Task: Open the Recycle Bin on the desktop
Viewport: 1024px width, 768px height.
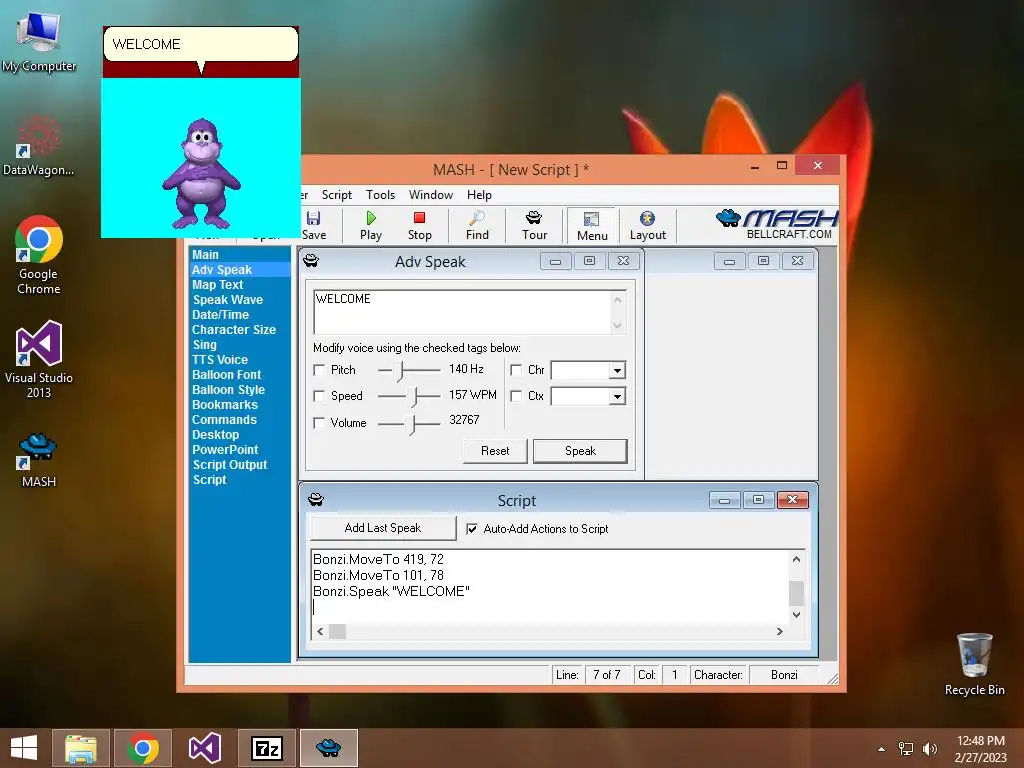Action: tap(974, 664)
